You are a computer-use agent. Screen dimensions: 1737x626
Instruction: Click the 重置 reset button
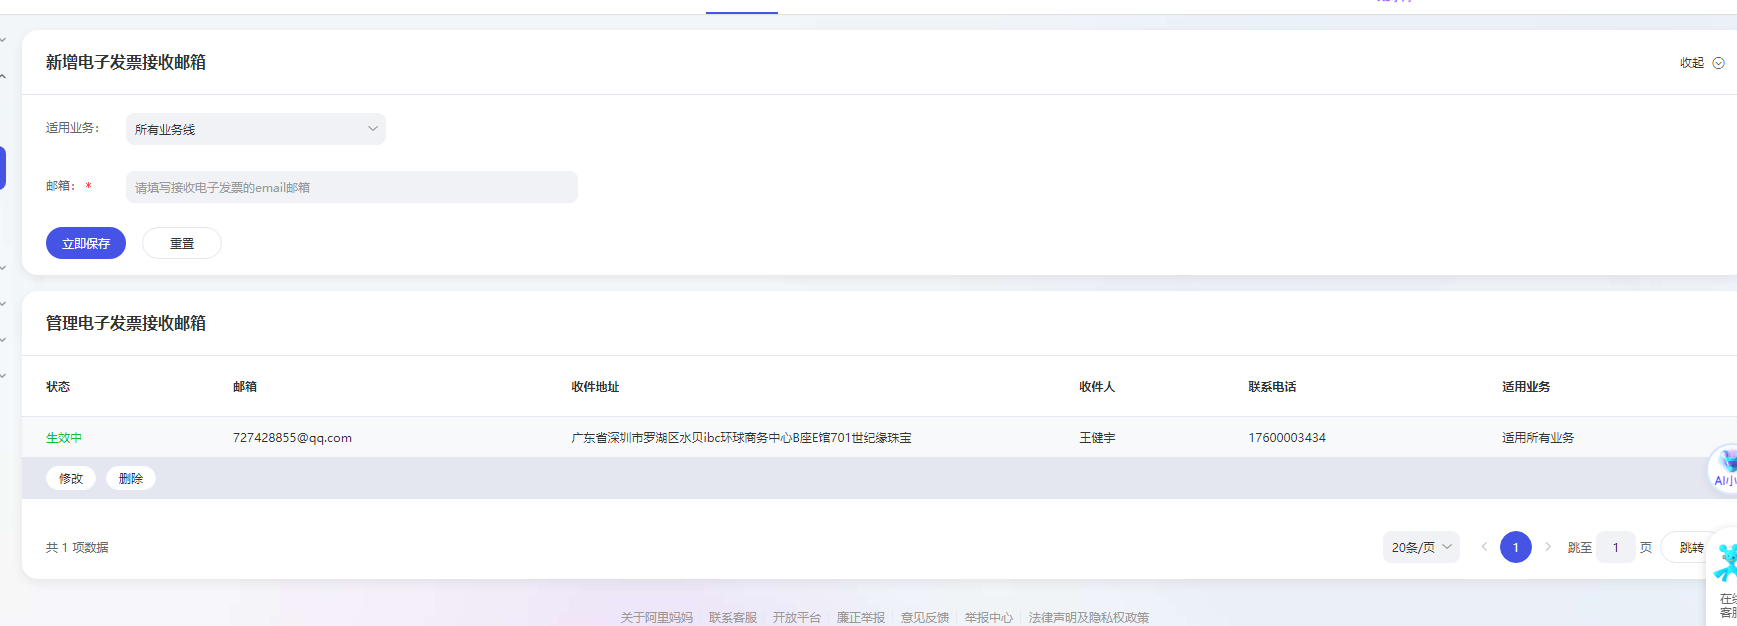coord(182,243)
